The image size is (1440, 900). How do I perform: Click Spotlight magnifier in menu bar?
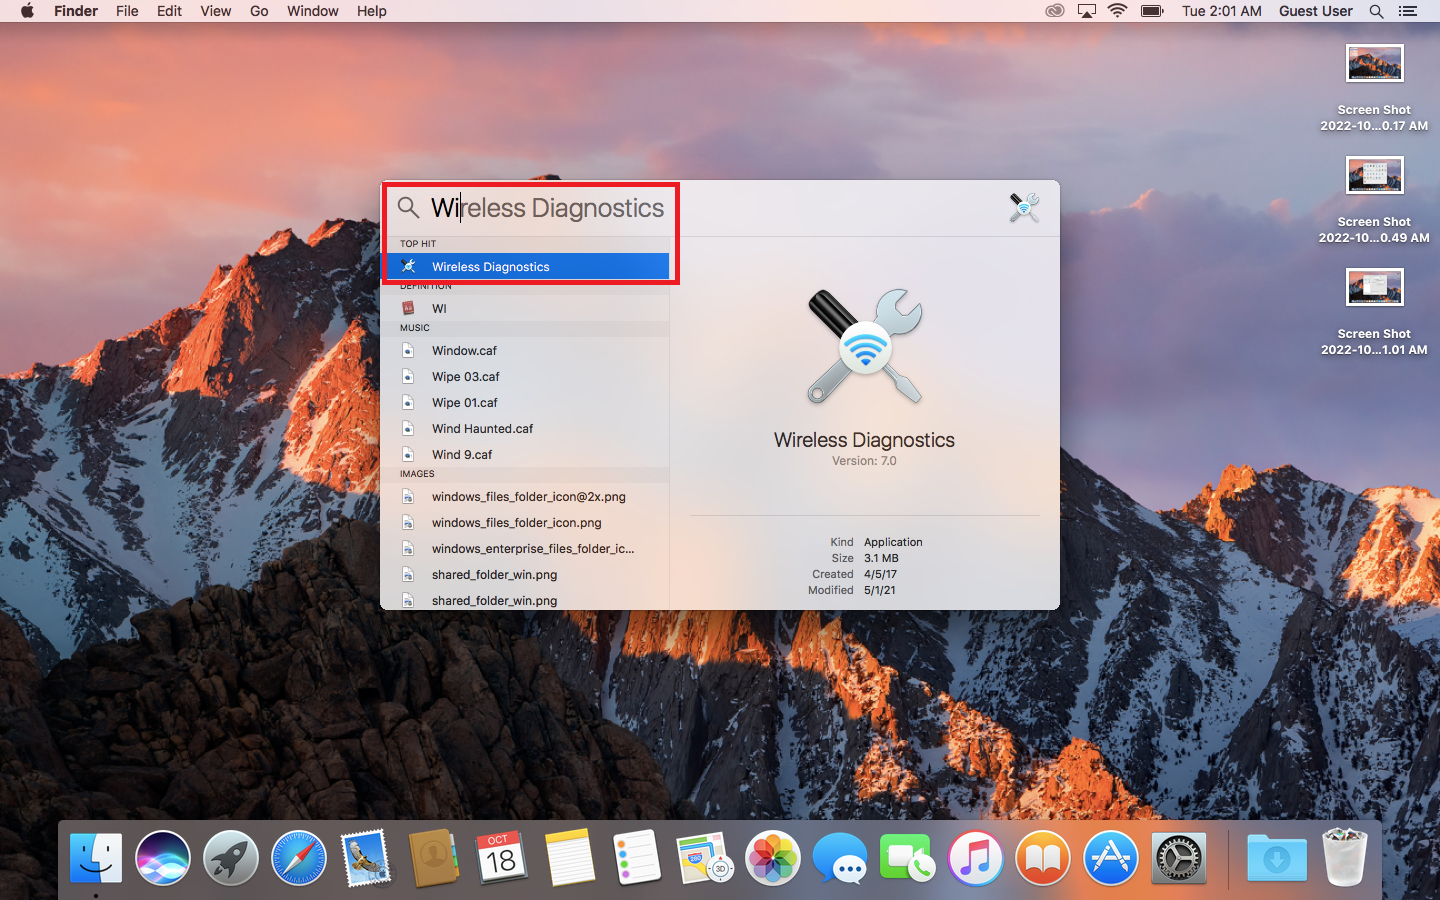tap(1377, 11)
